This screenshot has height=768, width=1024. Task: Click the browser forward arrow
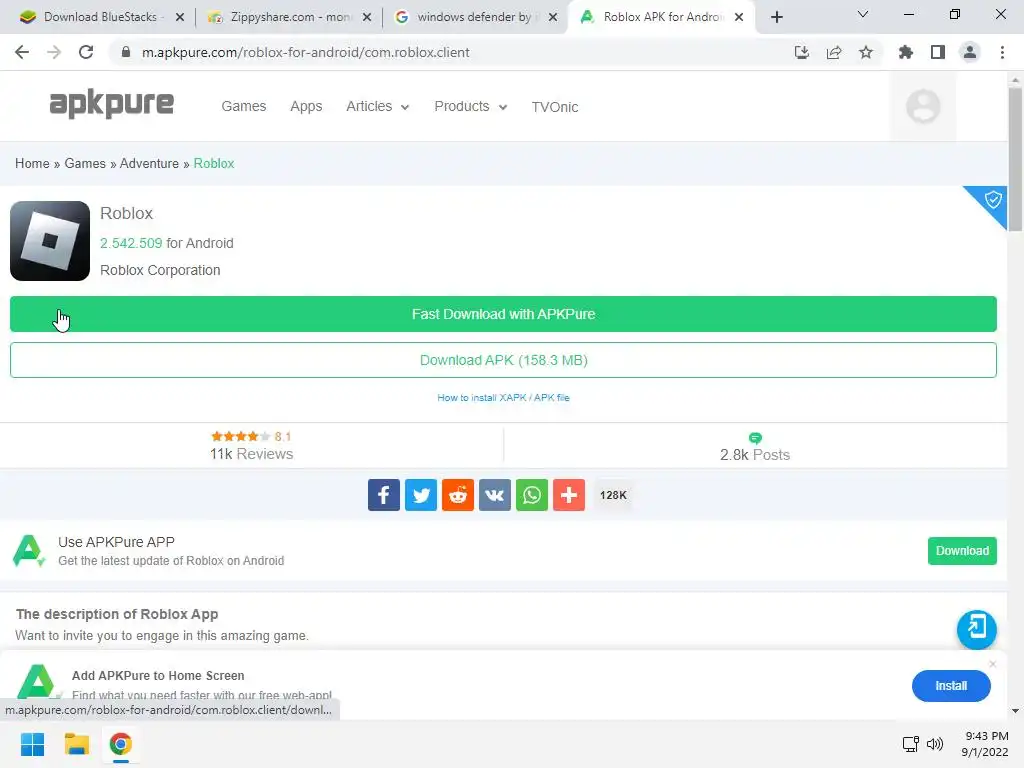54,52
